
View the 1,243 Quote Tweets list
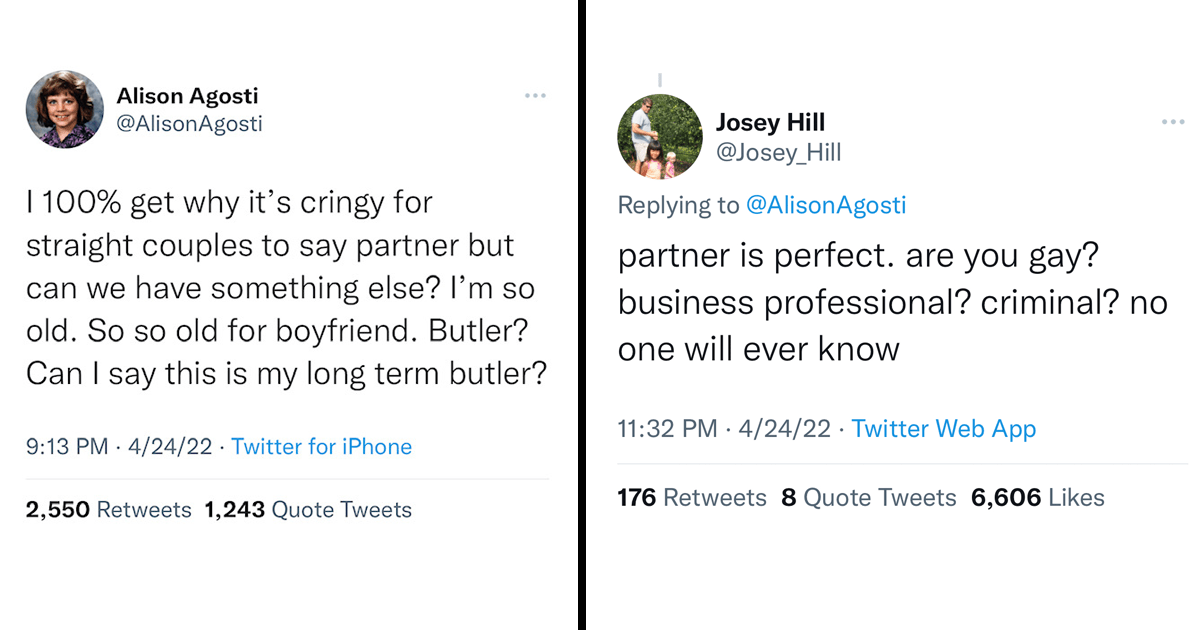click(x=308, y=510)
